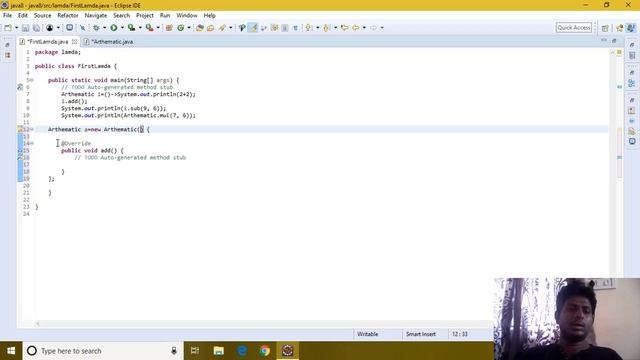Image resolution: width=640 pixels, height=360 pixels.
Task: Click the Open Perspective icon
Action: [605, 28]
